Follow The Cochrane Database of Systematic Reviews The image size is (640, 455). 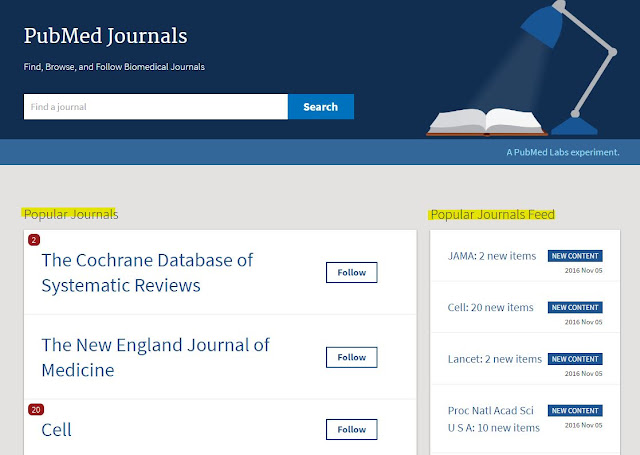pyautogui.click(x=351, y=273)
